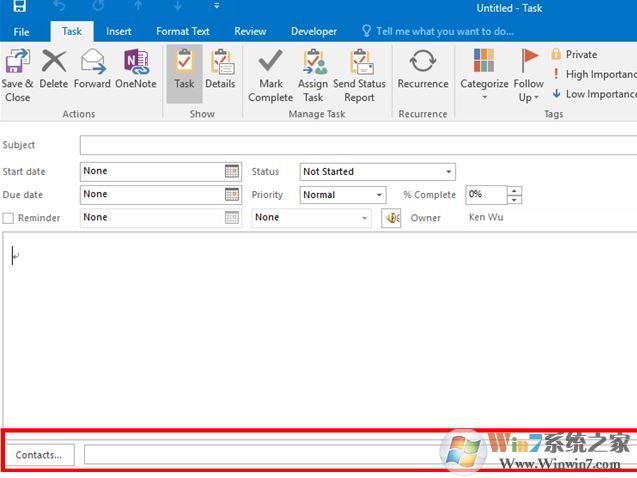637x478 pixels.
Task: Expand the Status dropdown
Action: point(449,172)
